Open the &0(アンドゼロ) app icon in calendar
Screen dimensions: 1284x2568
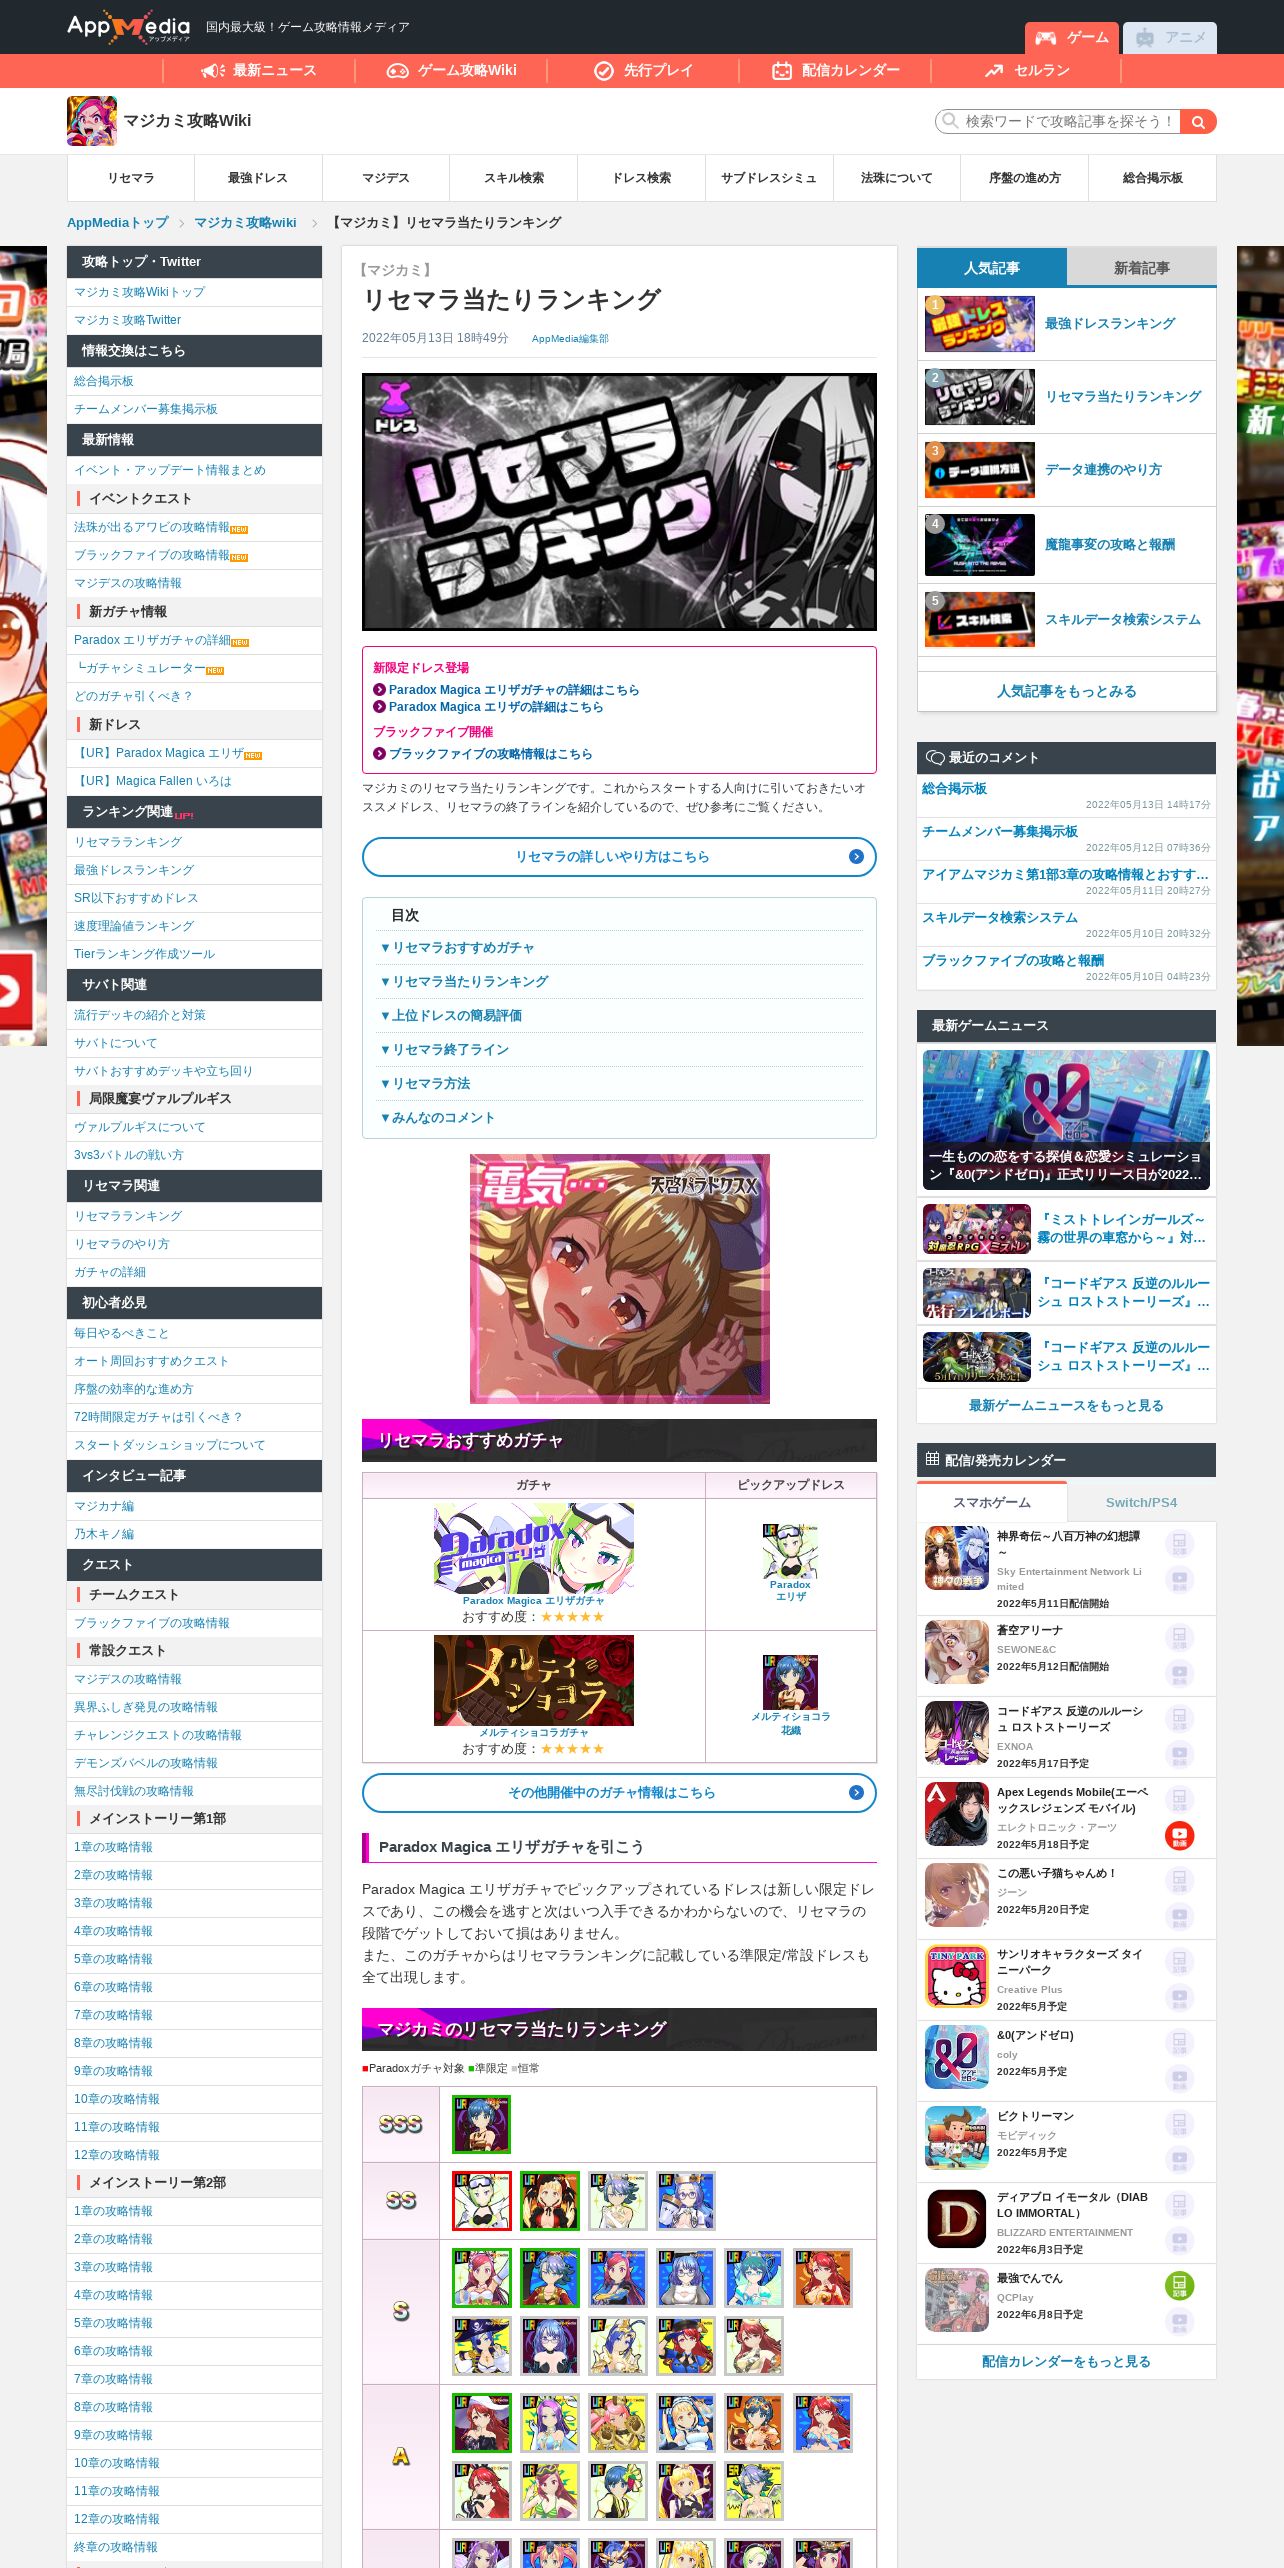pos(956,2057)
